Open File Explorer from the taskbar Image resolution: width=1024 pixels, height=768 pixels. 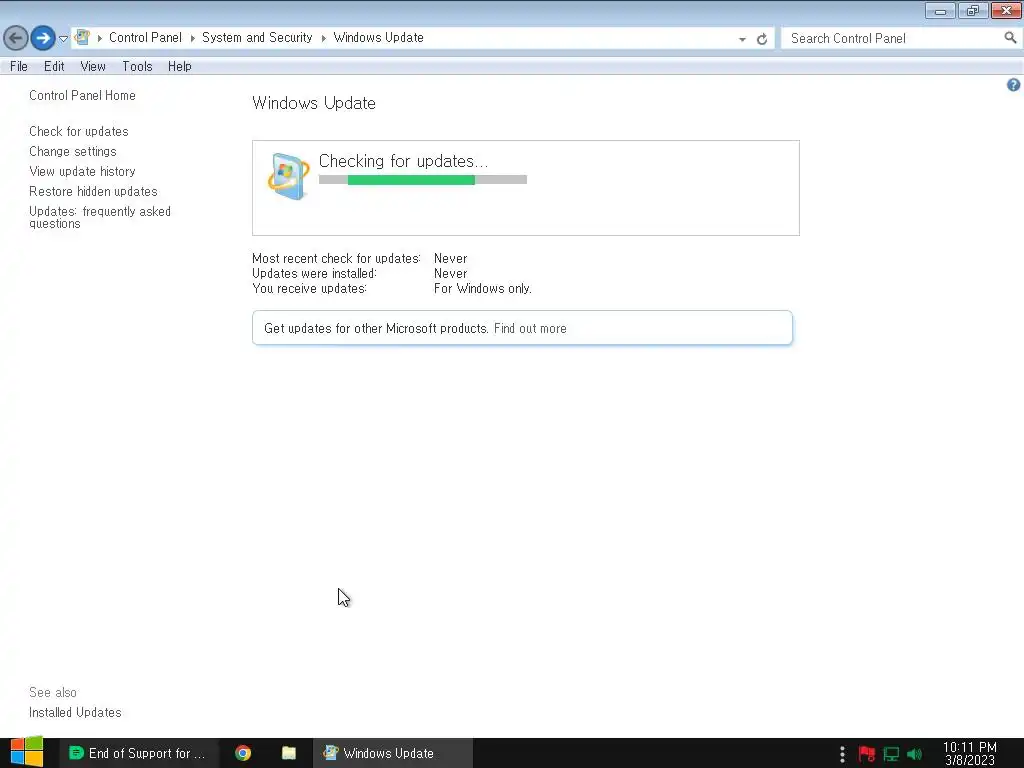click(x=289, y=753)
